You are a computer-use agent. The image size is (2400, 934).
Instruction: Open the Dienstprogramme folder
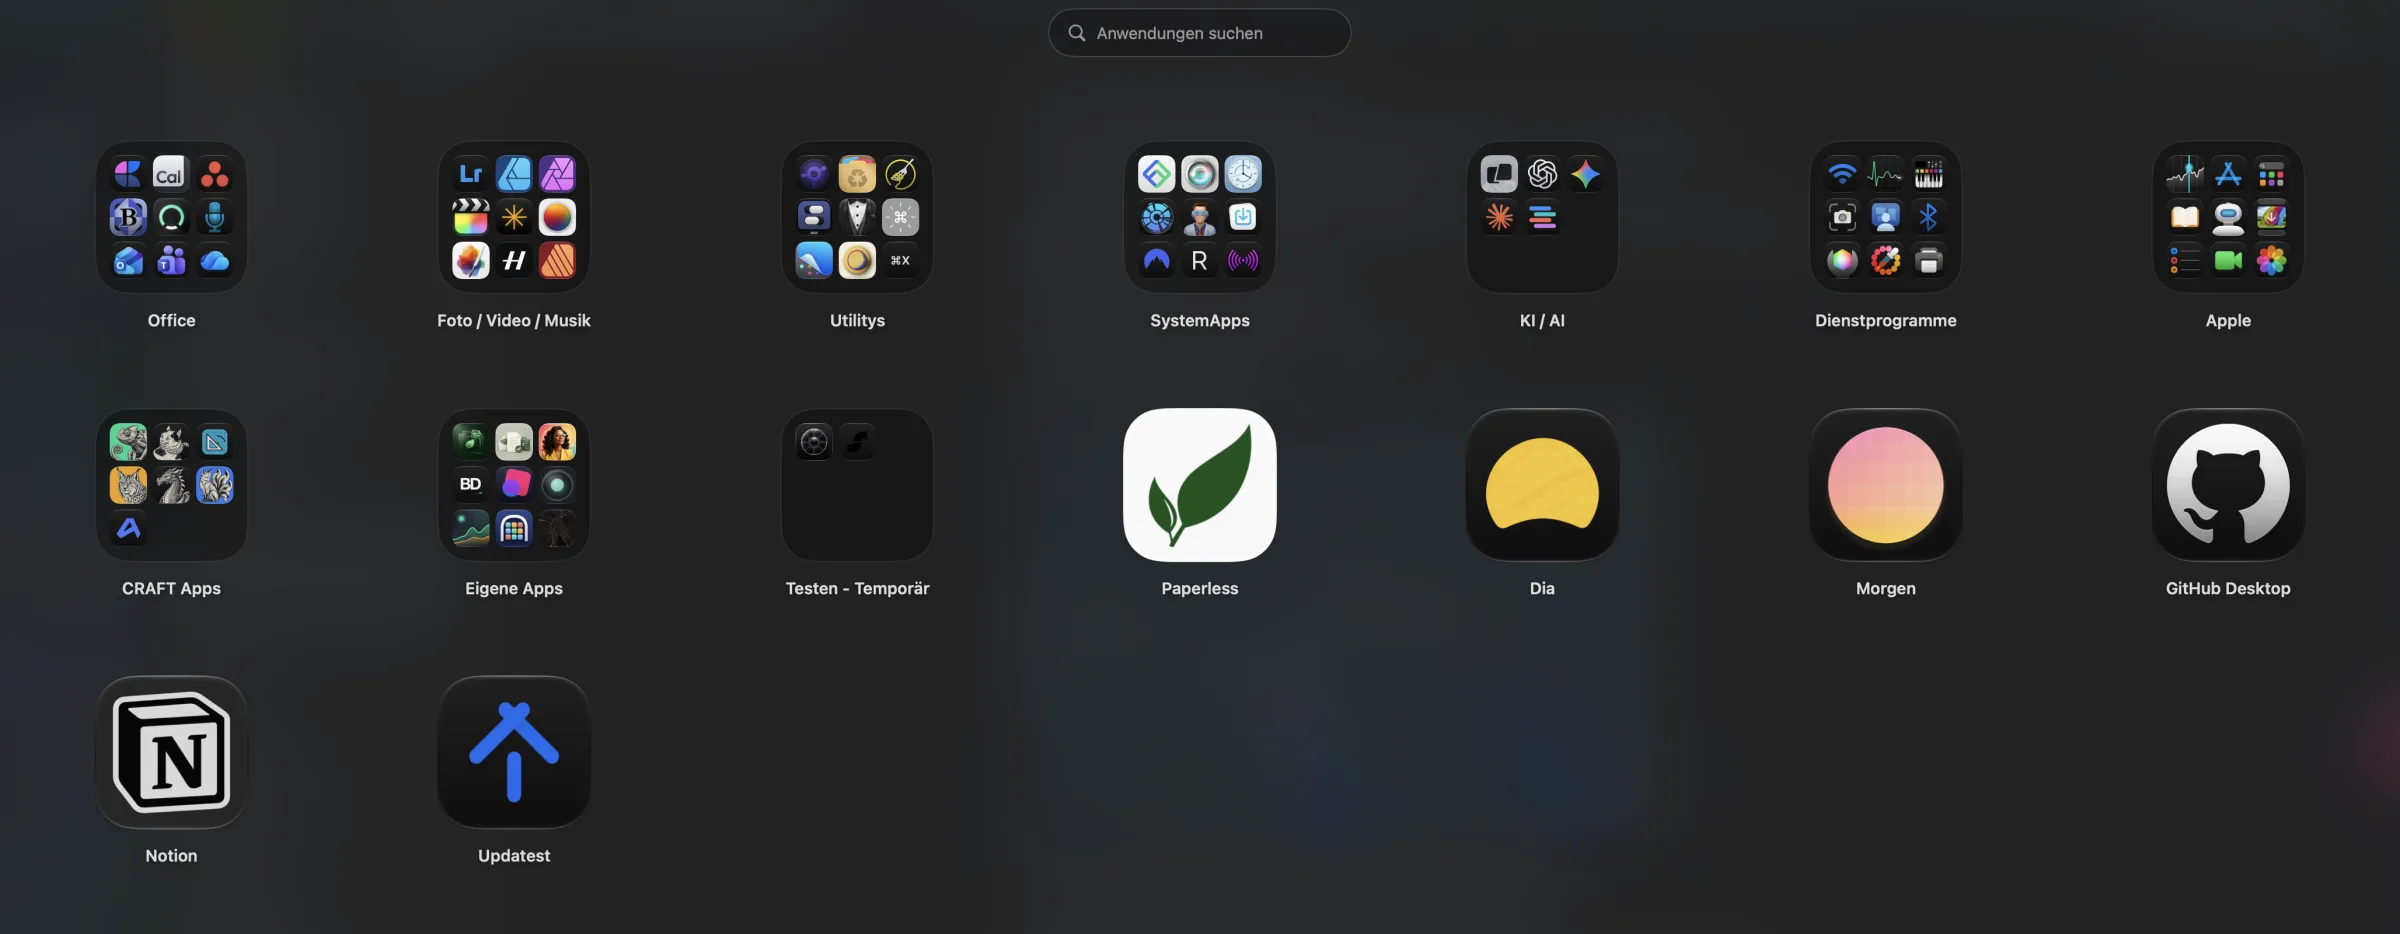tap(1886, 217)
